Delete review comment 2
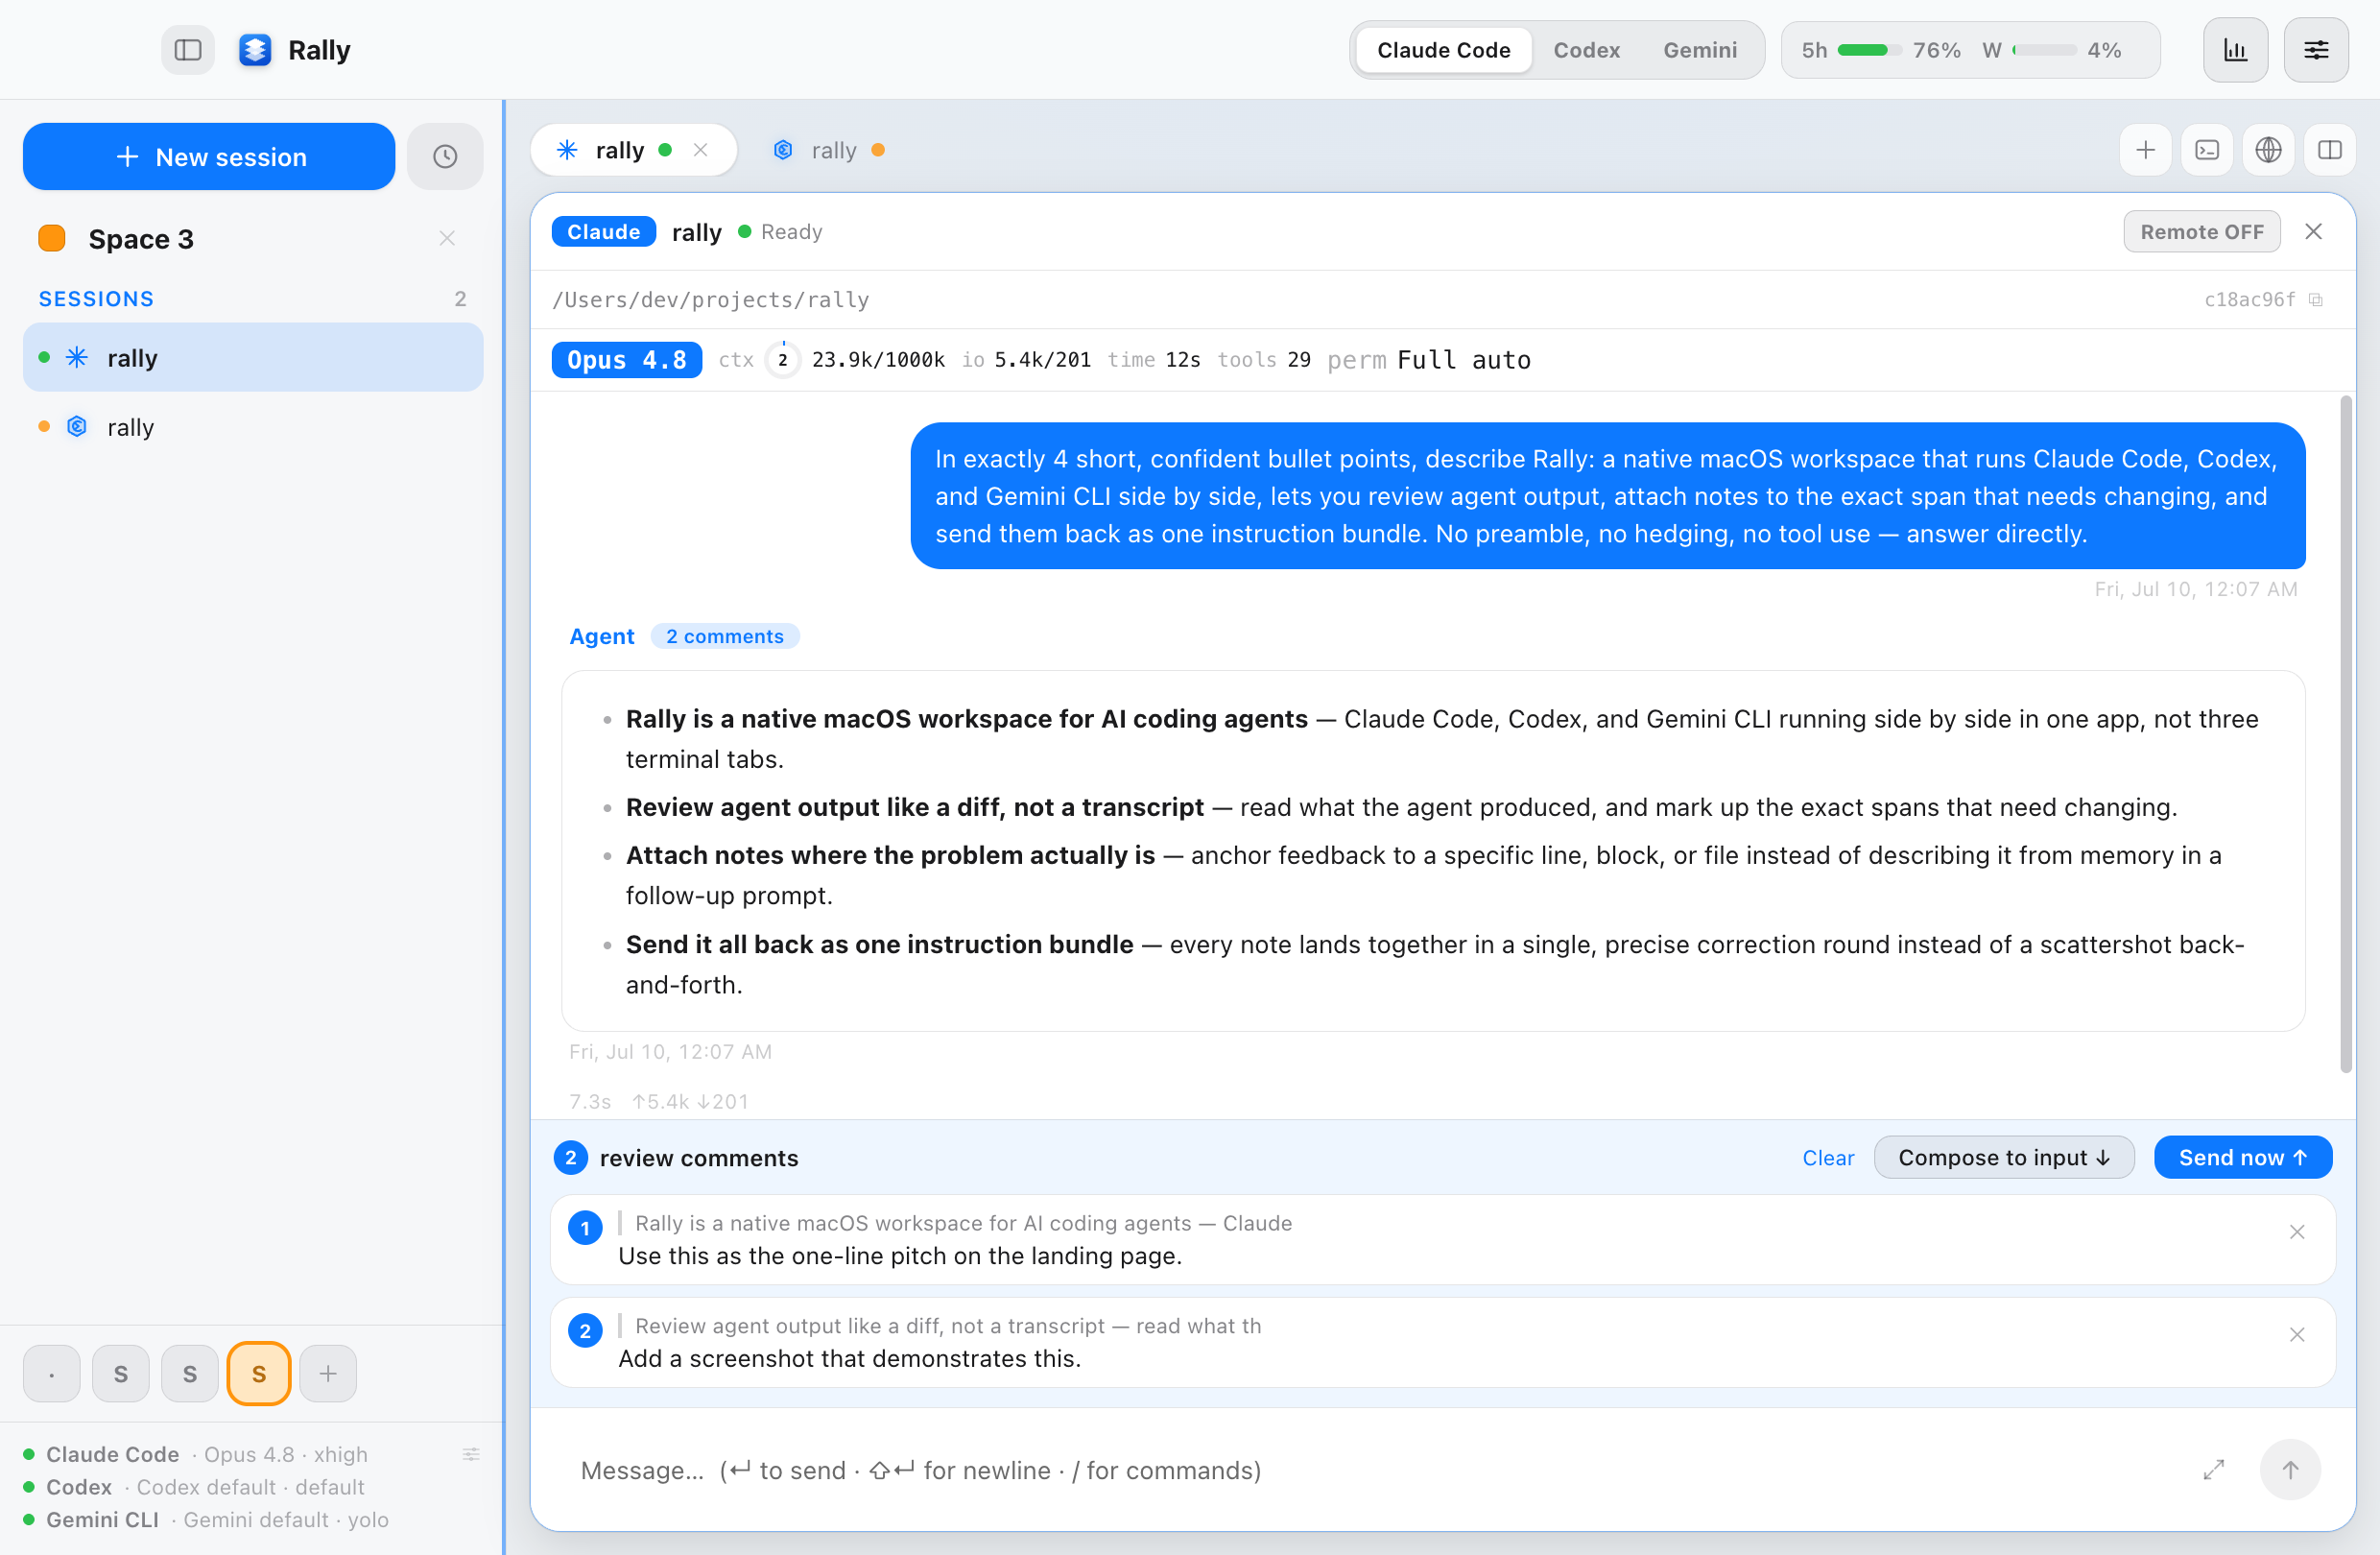The image size is (2380, 1555). (2296, 1335)
